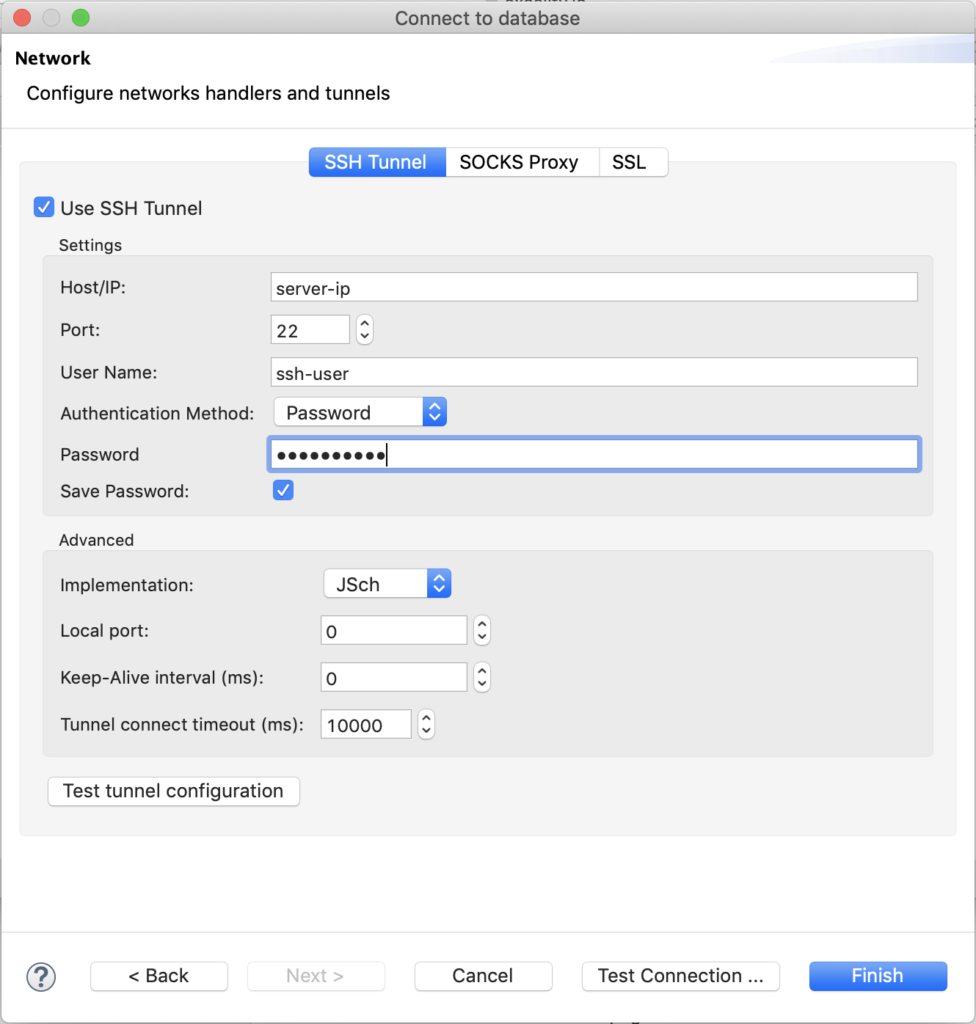Select the User Name field with ssh-user
This screenshot has width=976, height=1024.
point(594,371)
